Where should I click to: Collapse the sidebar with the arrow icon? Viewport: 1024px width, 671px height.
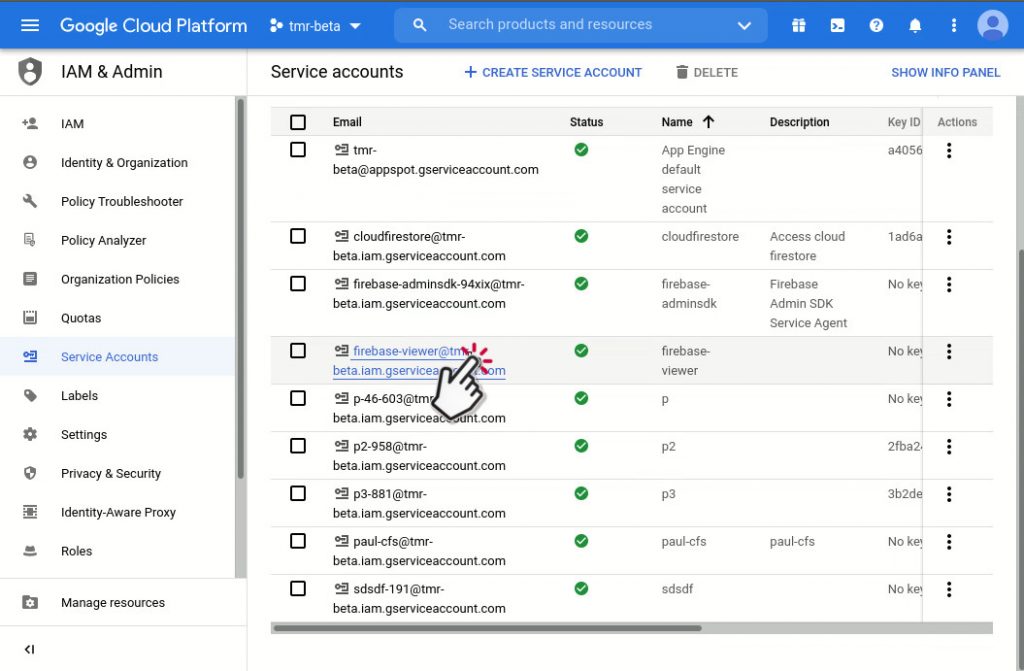click(29, 649)
